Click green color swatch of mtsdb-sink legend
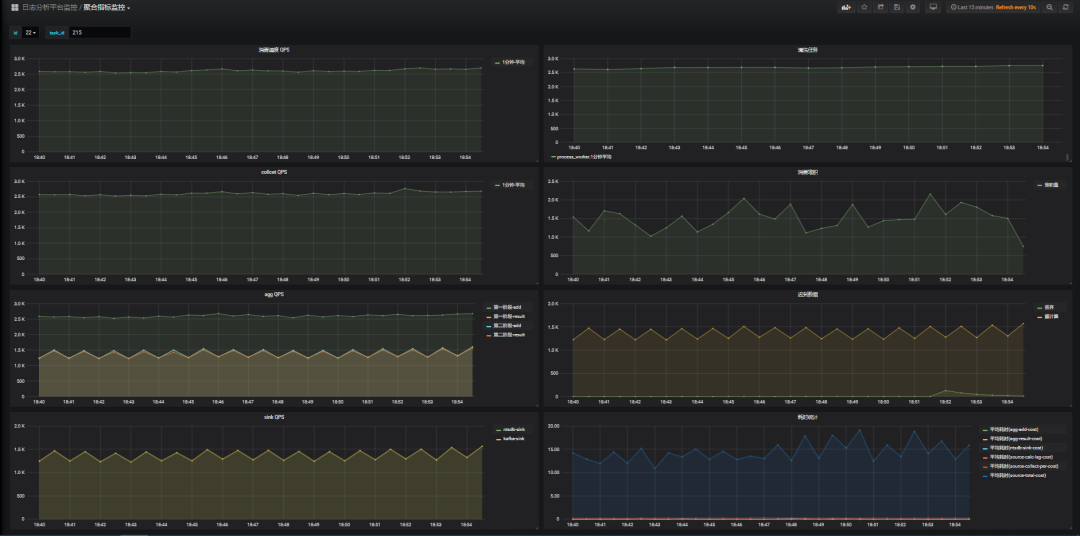 click(x=498, y=430)
